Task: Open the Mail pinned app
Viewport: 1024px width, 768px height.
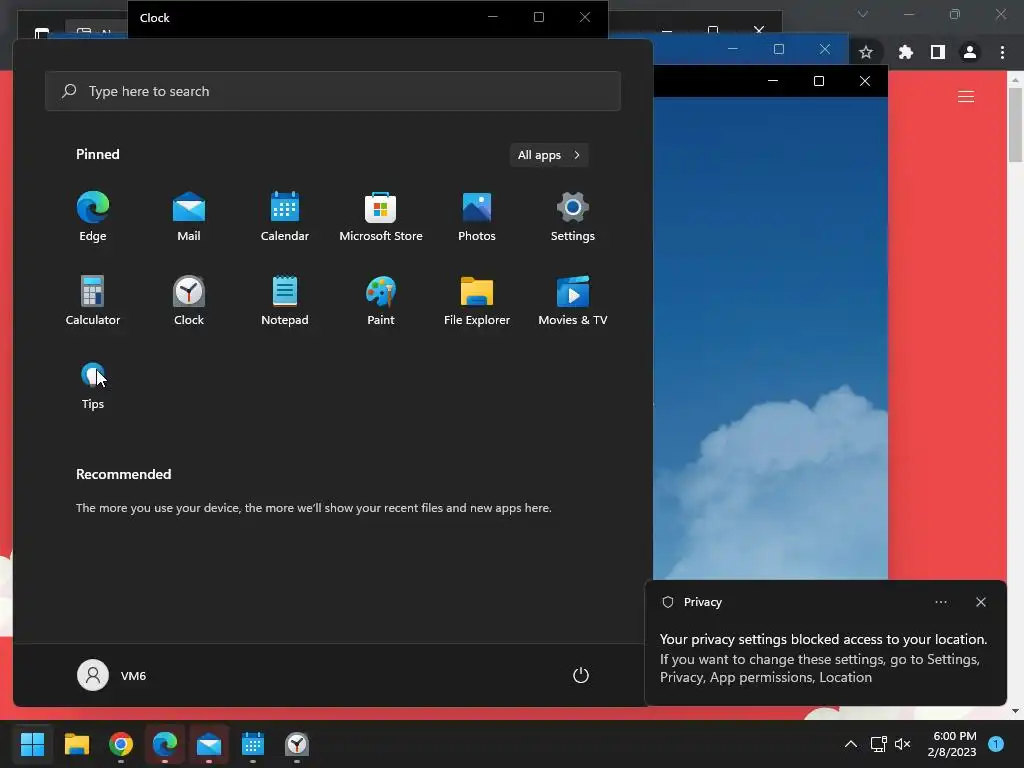Action: point(189,217)
